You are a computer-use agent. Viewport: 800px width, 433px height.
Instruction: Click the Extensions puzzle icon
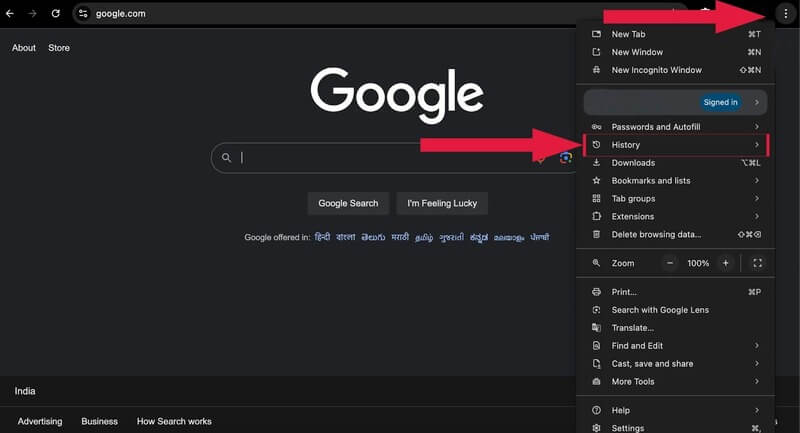coord(596,216)
